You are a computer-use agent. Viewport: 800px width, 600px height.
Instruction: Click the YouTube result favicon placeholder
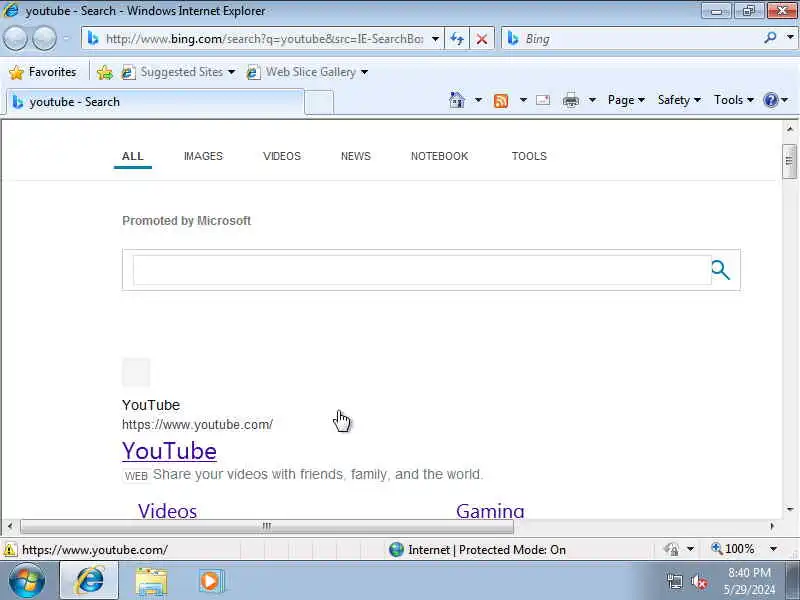tap(136, 372)
